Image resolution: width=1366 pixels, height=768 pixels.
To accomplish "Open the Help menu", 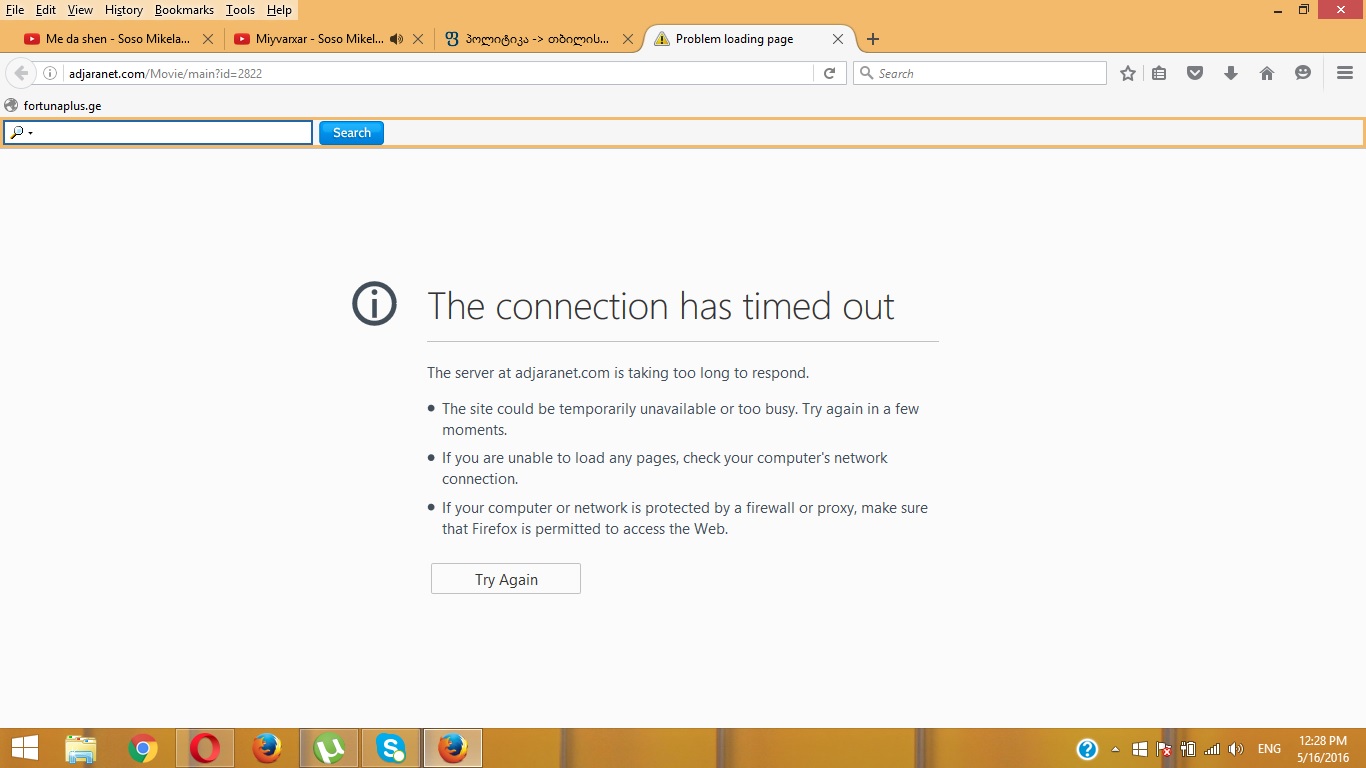I will tap(279, 10).
